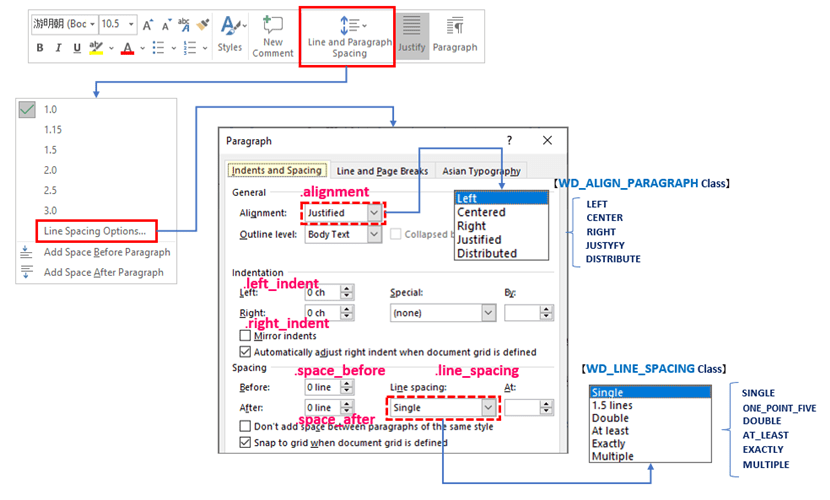
Task: Open the Bullets dropdown arrow
Action: point(173,49)
